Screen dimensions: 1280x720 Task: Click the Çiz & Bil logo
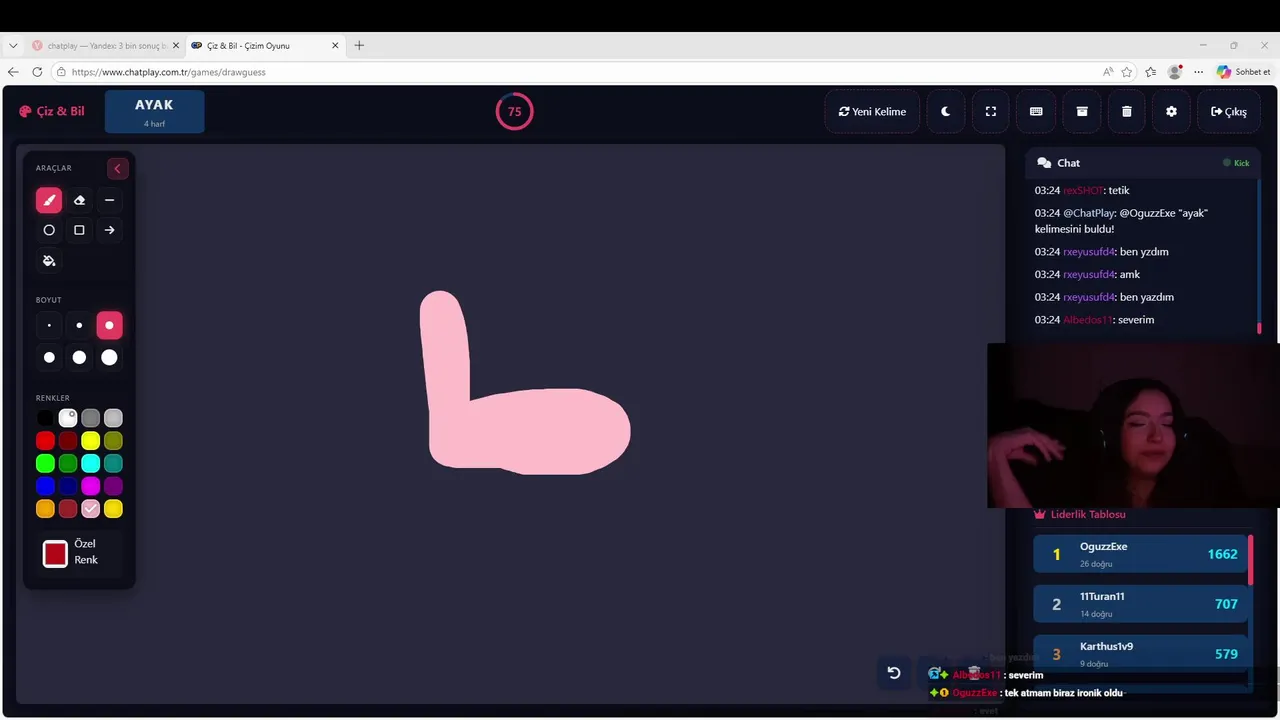(x=52, y=112)
